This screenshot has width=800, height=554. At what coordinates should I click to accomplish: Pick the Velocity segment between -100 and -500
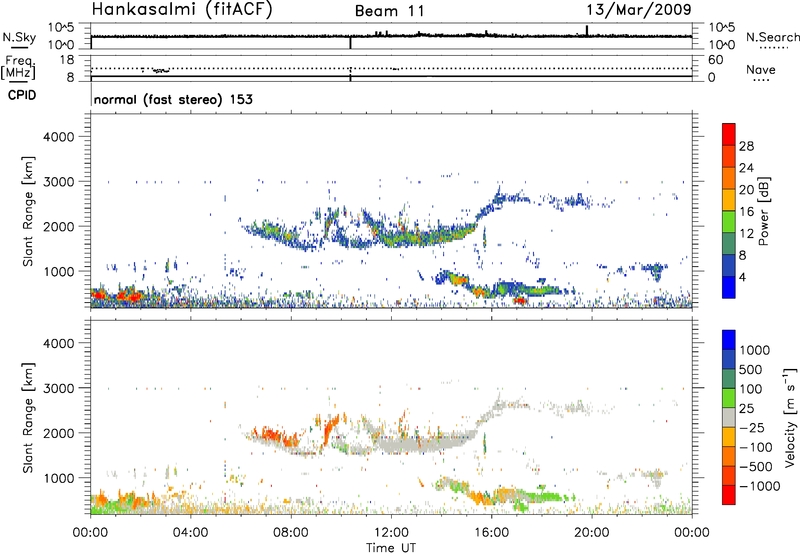tap(729, 456)
